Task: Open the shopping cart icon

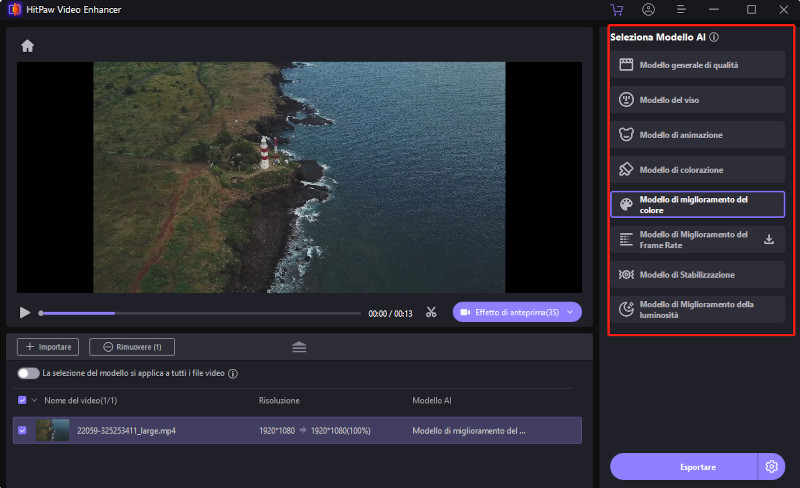Action: tap(616, 10)
